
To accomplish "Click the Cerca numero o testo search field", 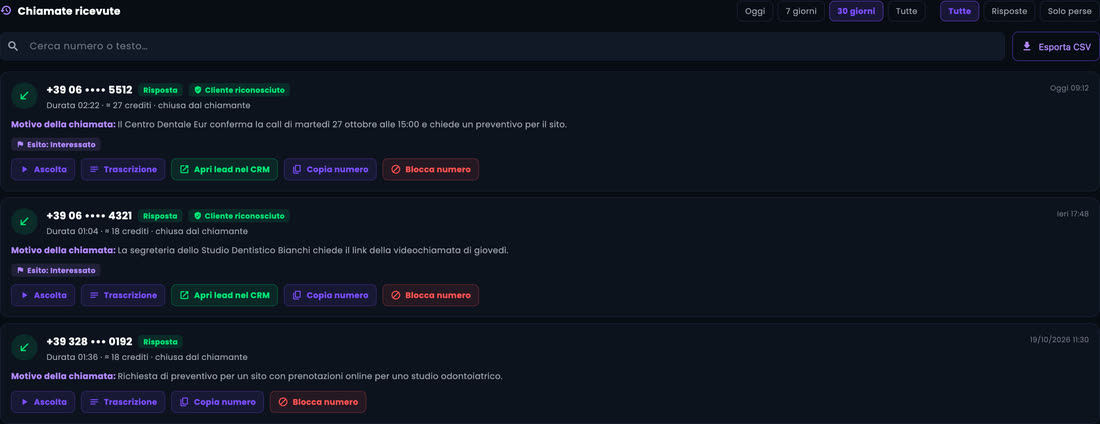I will pyautogui.click(x=502, y=46).
